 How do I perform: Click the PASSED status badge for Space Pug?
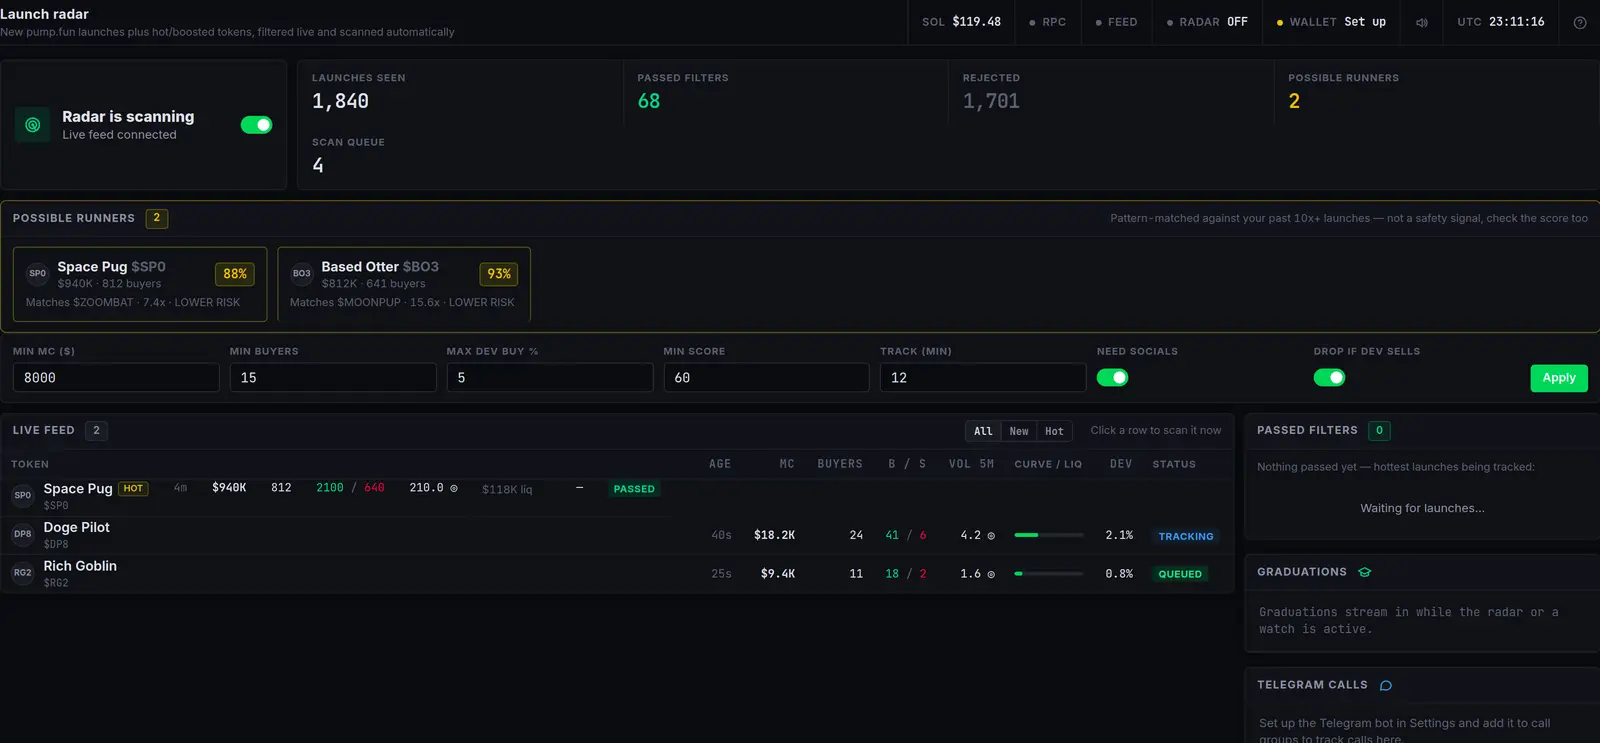[634, 489]
